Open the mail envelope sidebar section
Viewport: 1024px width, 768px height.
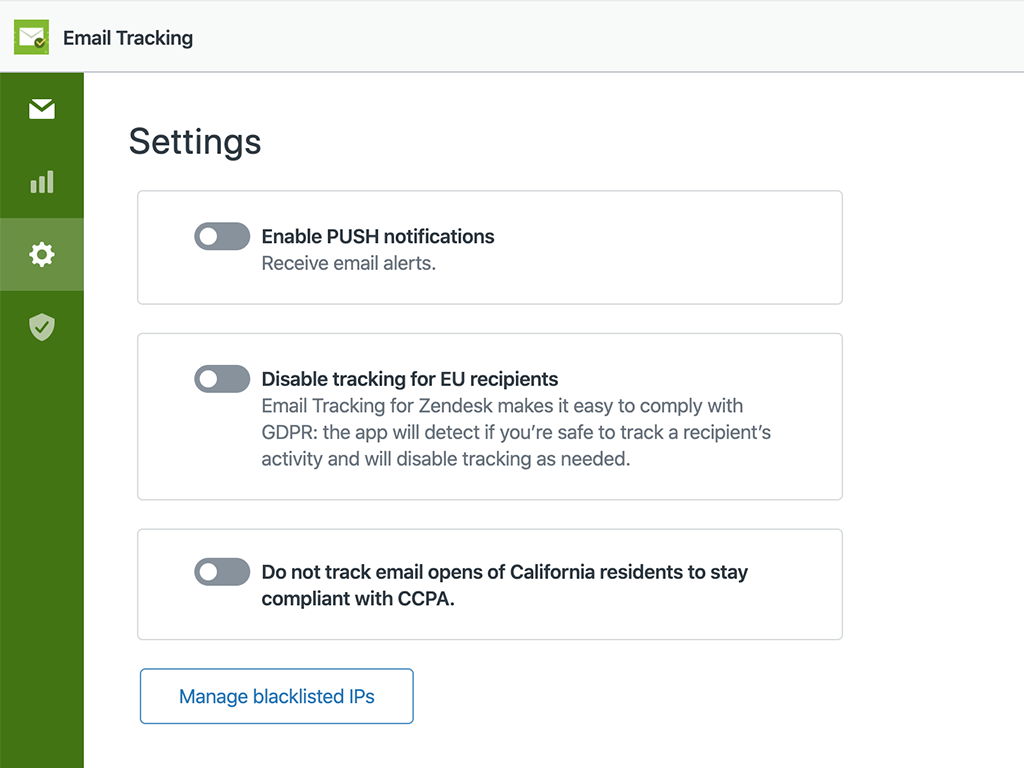pos(42,109)
